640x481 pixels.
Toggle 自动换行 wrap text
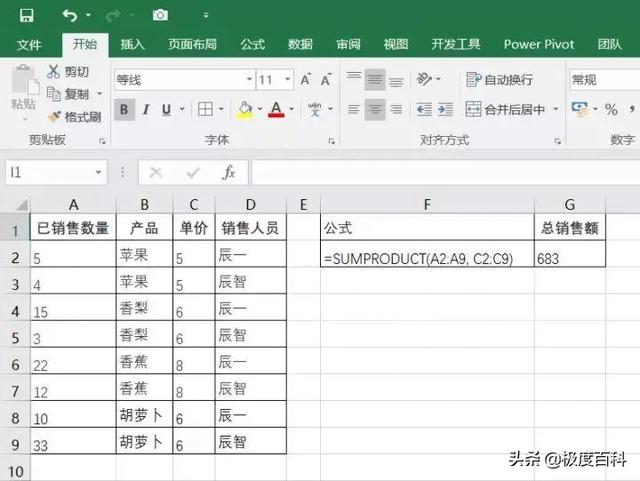[x=499, y=79]
